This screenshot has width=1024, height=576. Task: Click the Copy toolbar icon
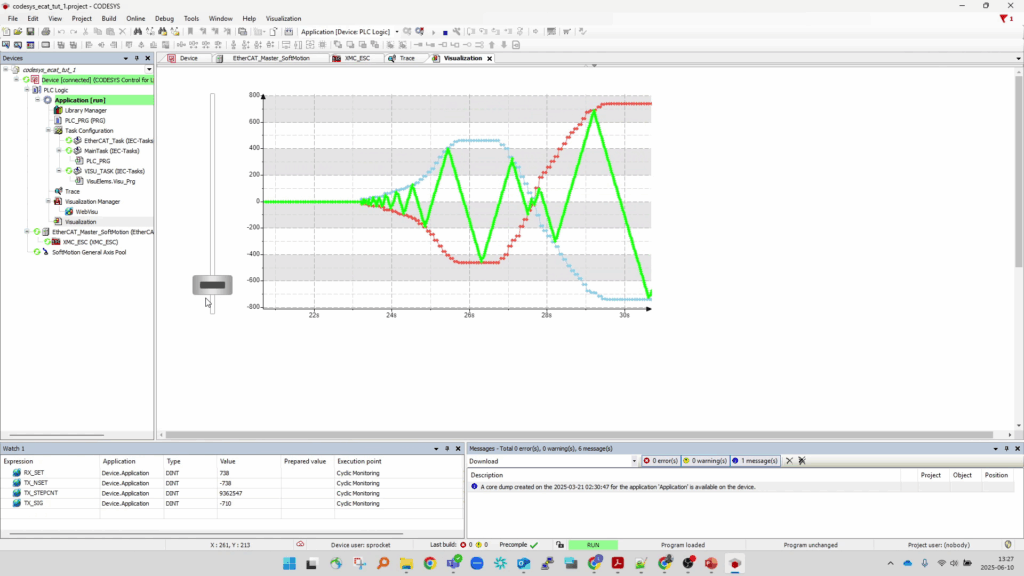(98, 31)
